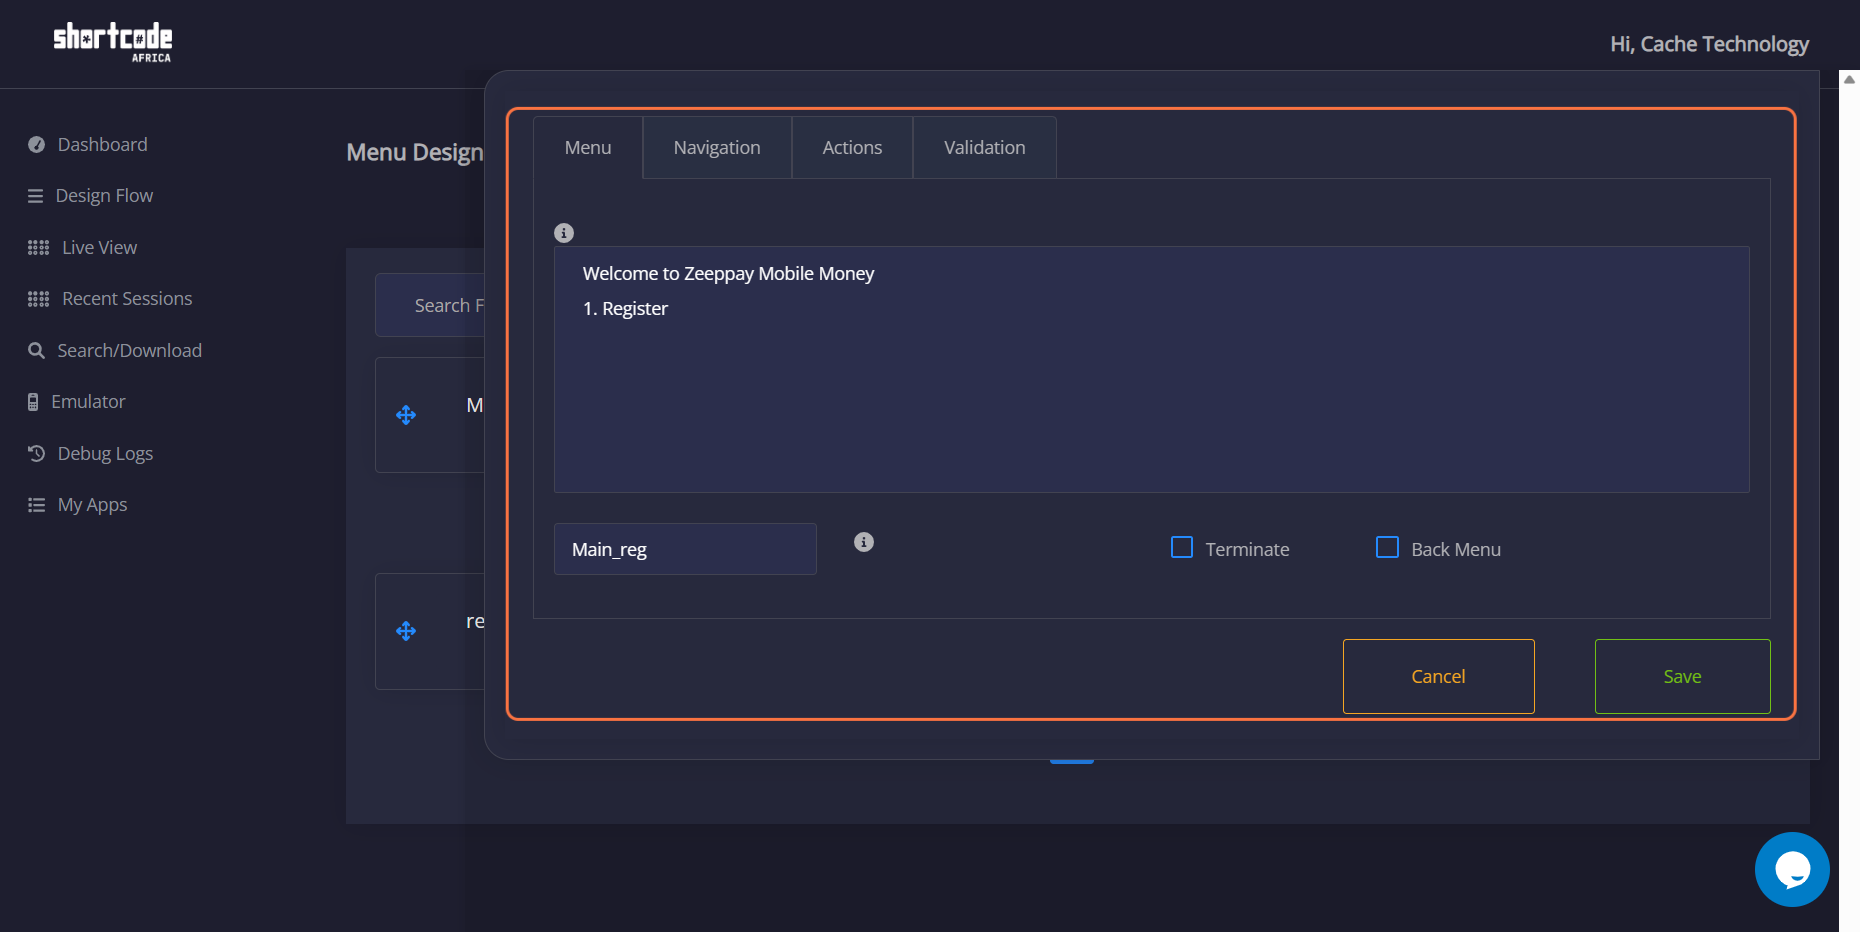Click the Main_reg name input field

pyautogui.click(x=685, y=549)
